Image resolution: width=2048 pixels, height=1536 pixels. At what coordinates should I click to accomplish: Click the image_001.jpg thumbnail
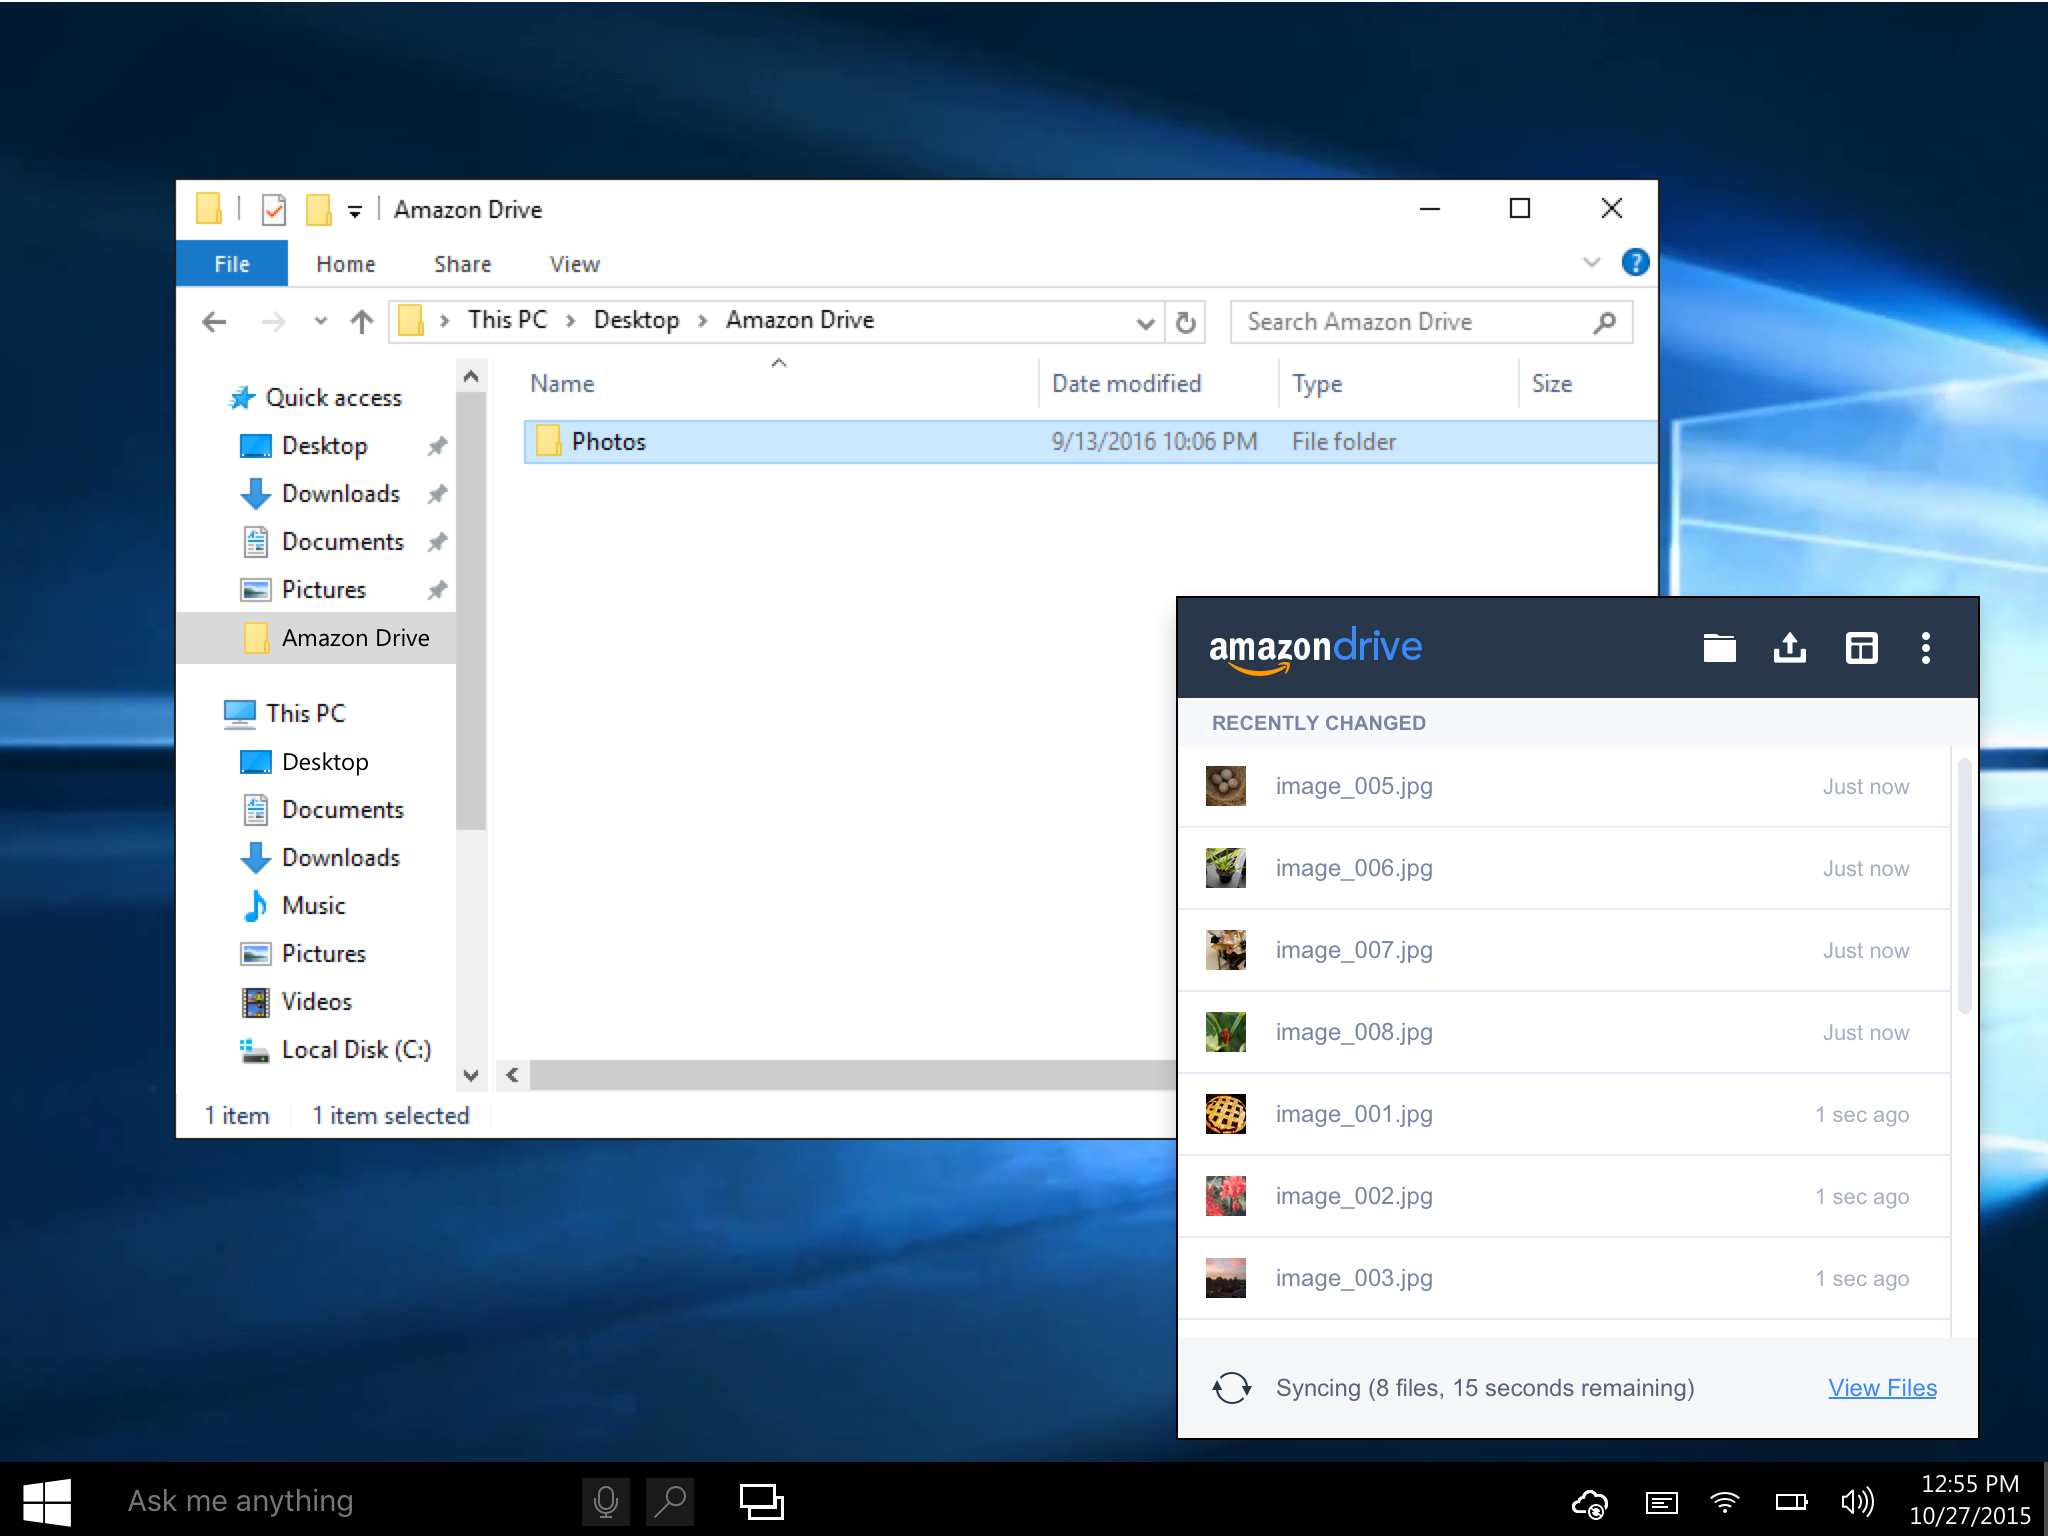tap(1225, 1114)
